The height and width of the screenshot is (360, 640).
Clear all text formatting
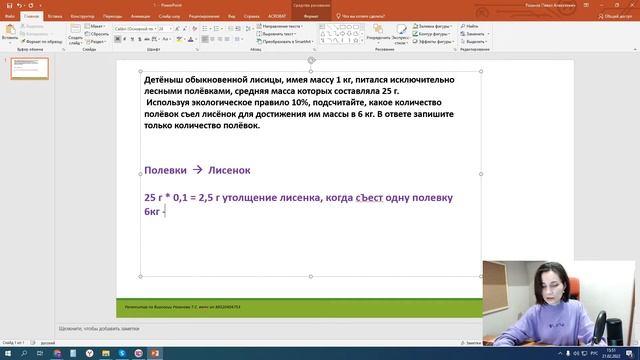[x=195, y=29]
